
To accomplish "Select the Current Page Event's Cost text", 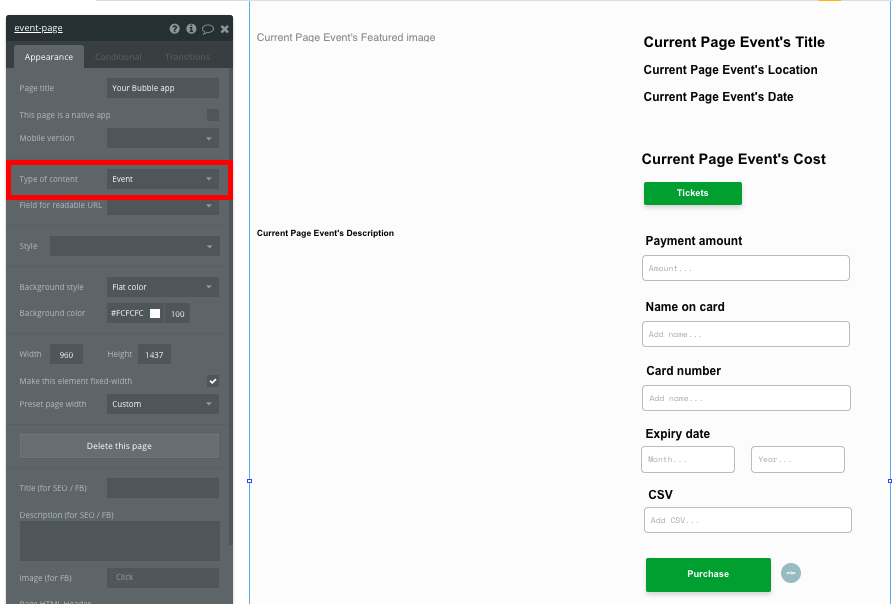I will coord(734,159).
